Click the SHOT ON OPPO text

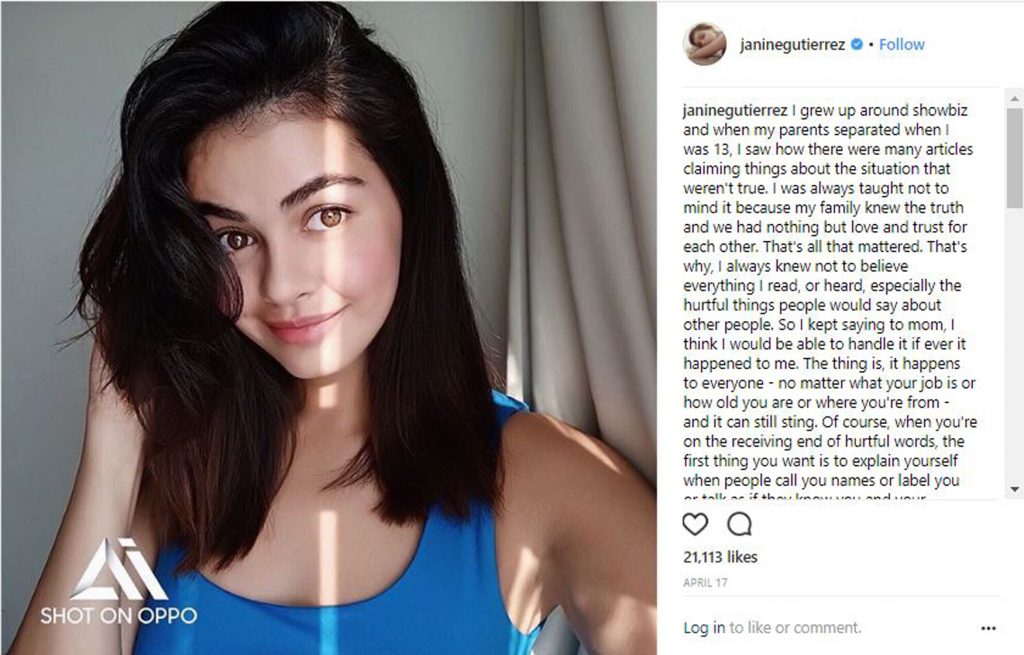point(118,615)
